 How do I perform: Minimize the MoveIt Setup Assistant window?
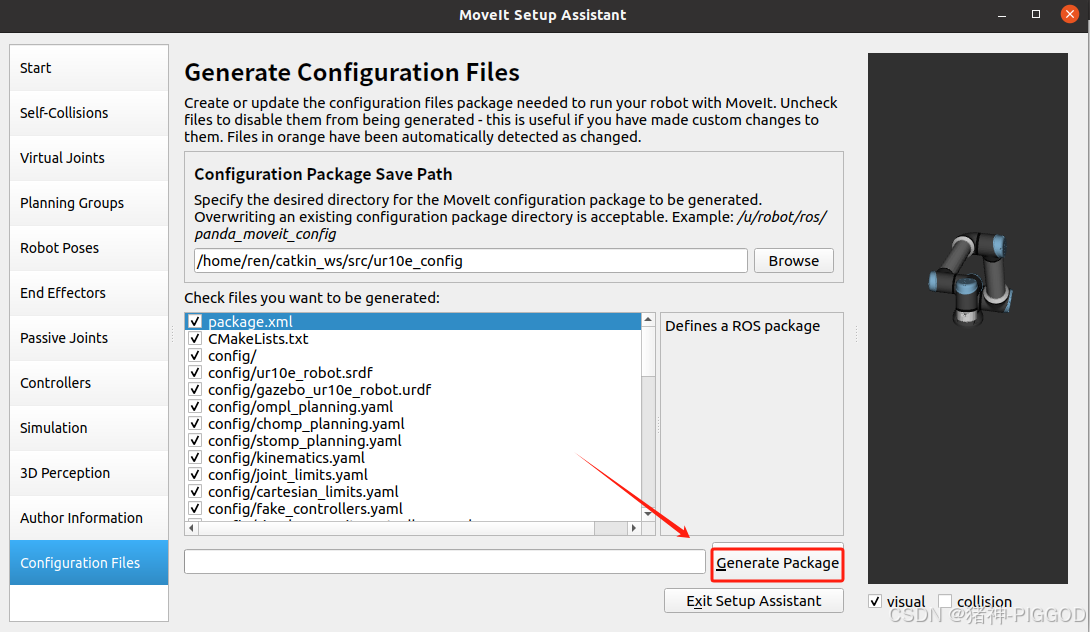point(1002,15)
